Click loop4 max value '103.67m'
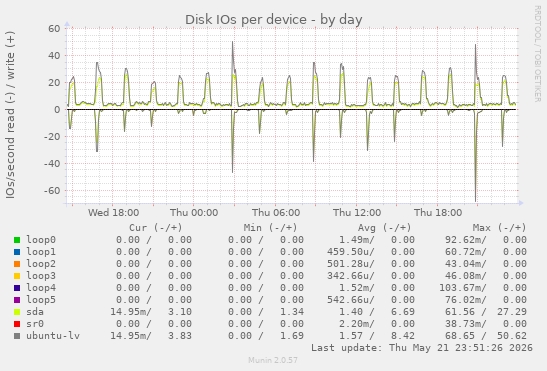Image resolution: width=547 pixels, height=371 pixels. (x=463, y=288)
